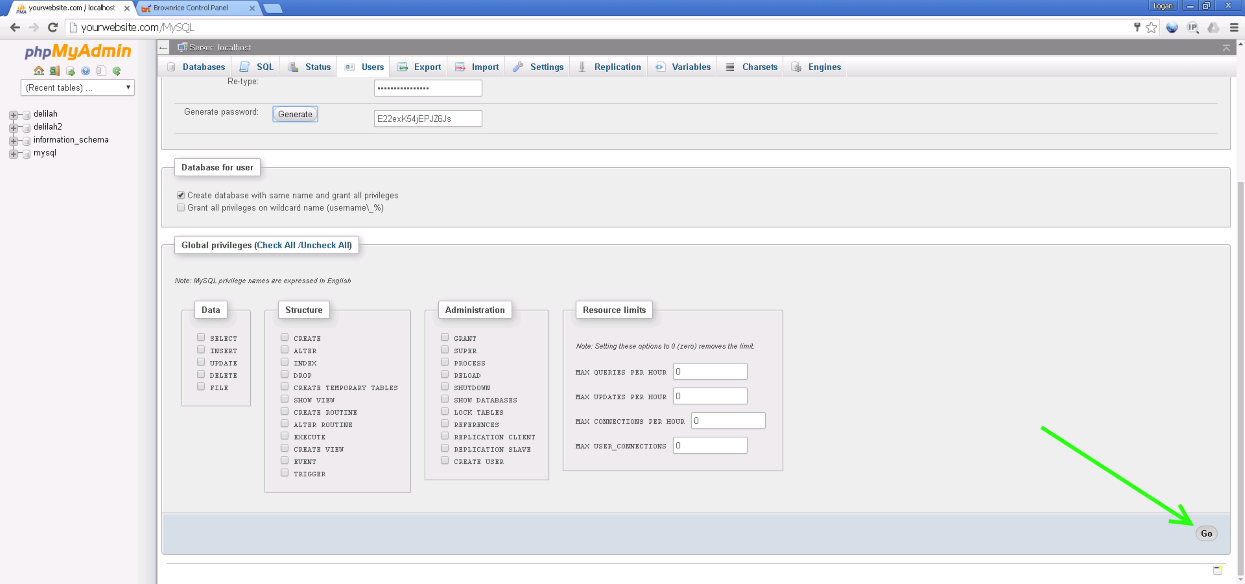Enable the TRIGGER privilege checkbox
This screenshot has width=1245, height=584.
pos(285,473)
